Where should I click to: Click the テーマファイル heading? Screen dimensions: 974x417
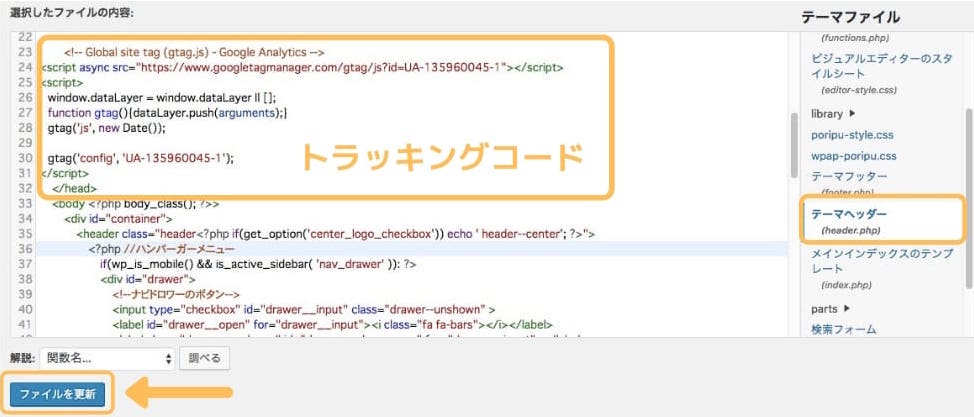click(x=850, y=17)
